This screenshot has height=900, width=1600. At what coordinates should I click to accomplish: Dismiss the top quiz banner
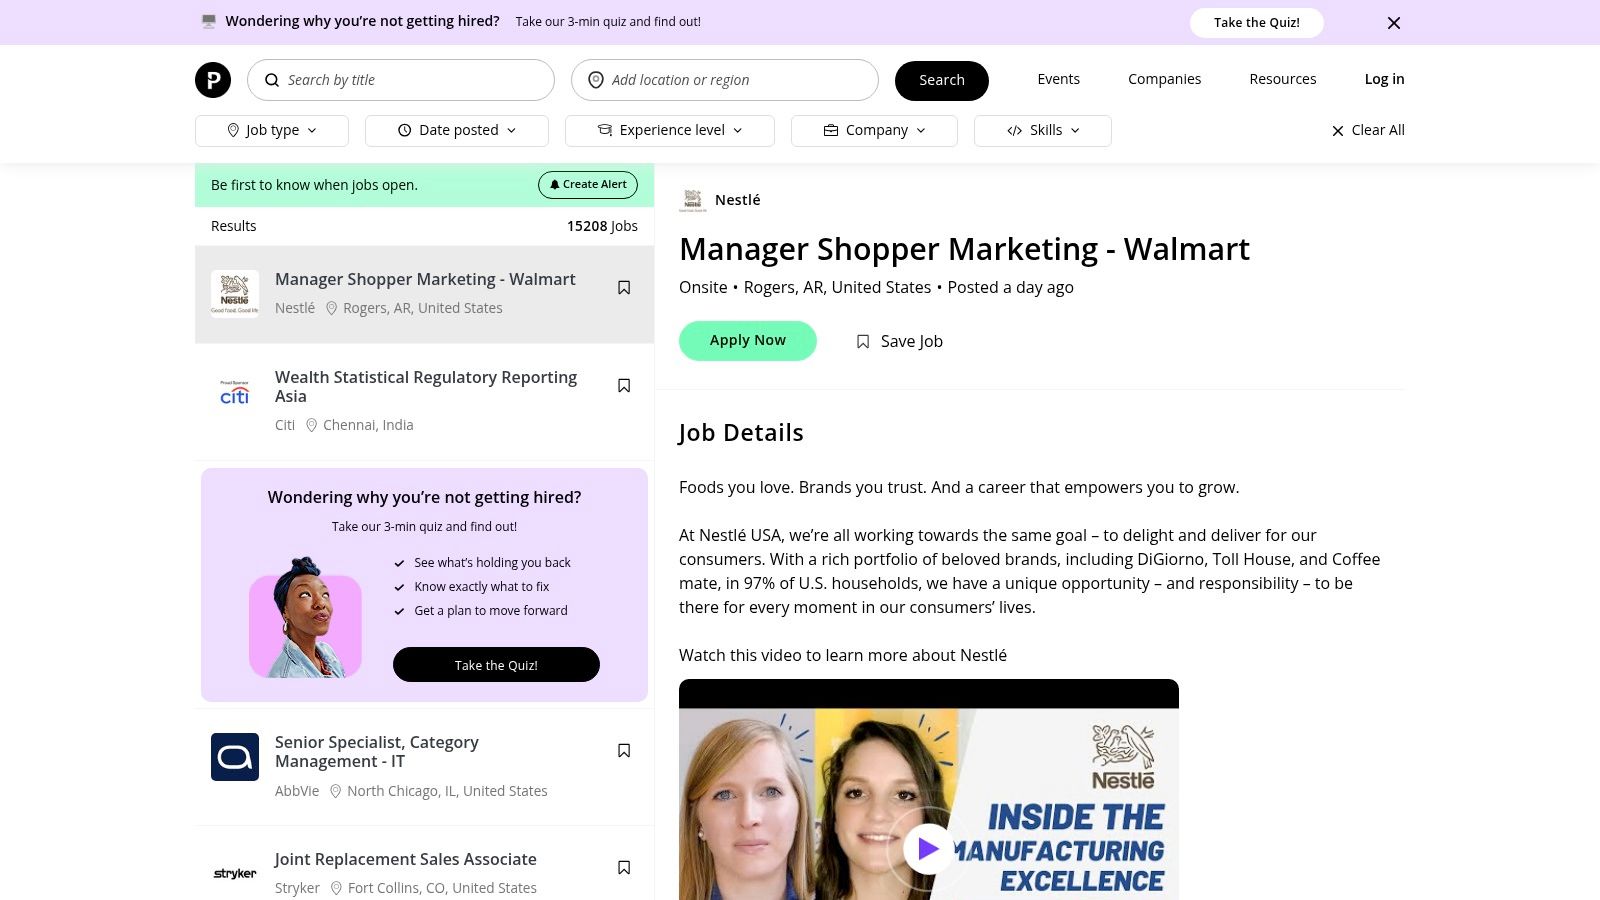tap(1394, 23)
